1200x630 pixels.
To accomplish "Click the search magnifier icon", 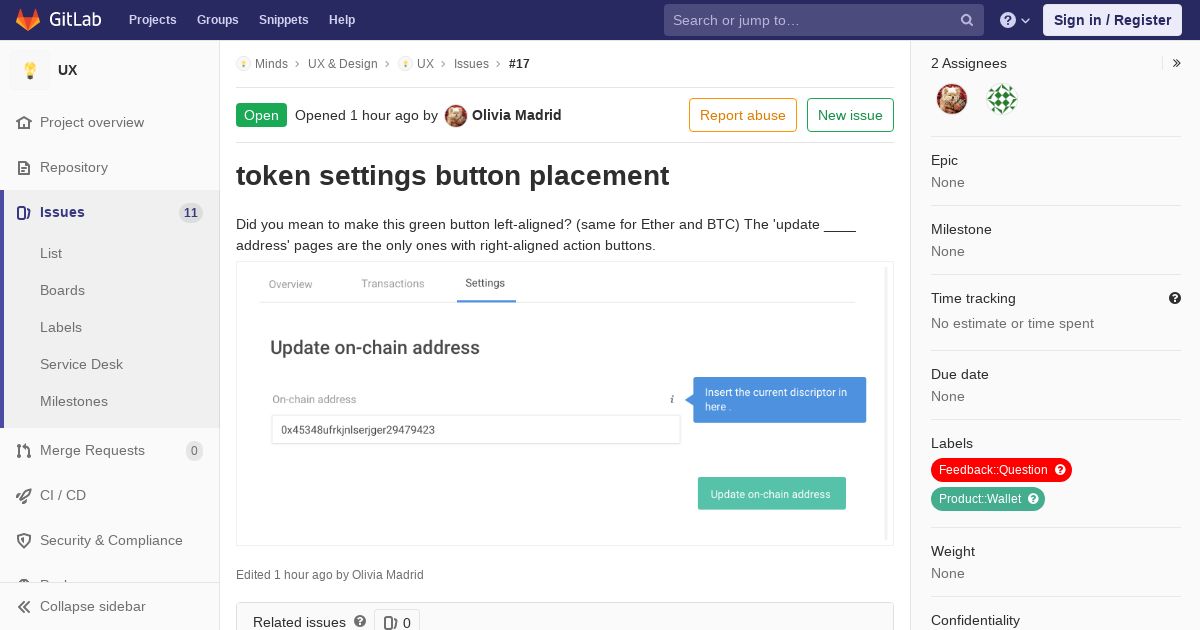I will (967, 20).
